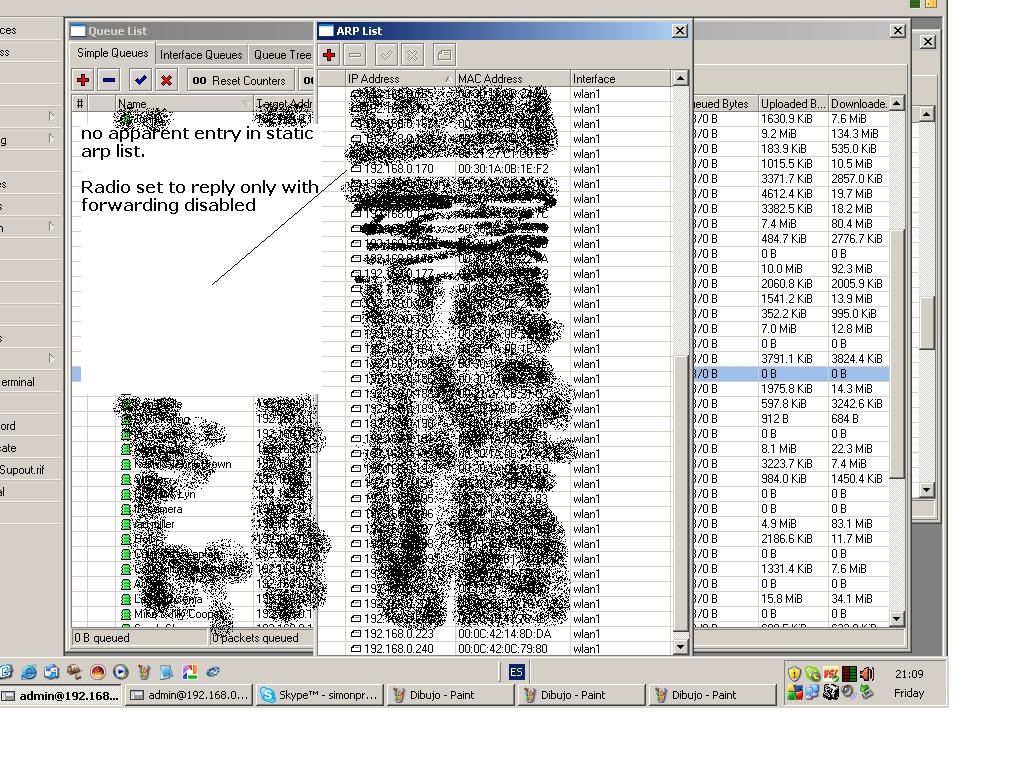Viewport: 1024px width, 768px height.
Task: Select ARP entry 192.168.0.223
Action: [398, 634]
